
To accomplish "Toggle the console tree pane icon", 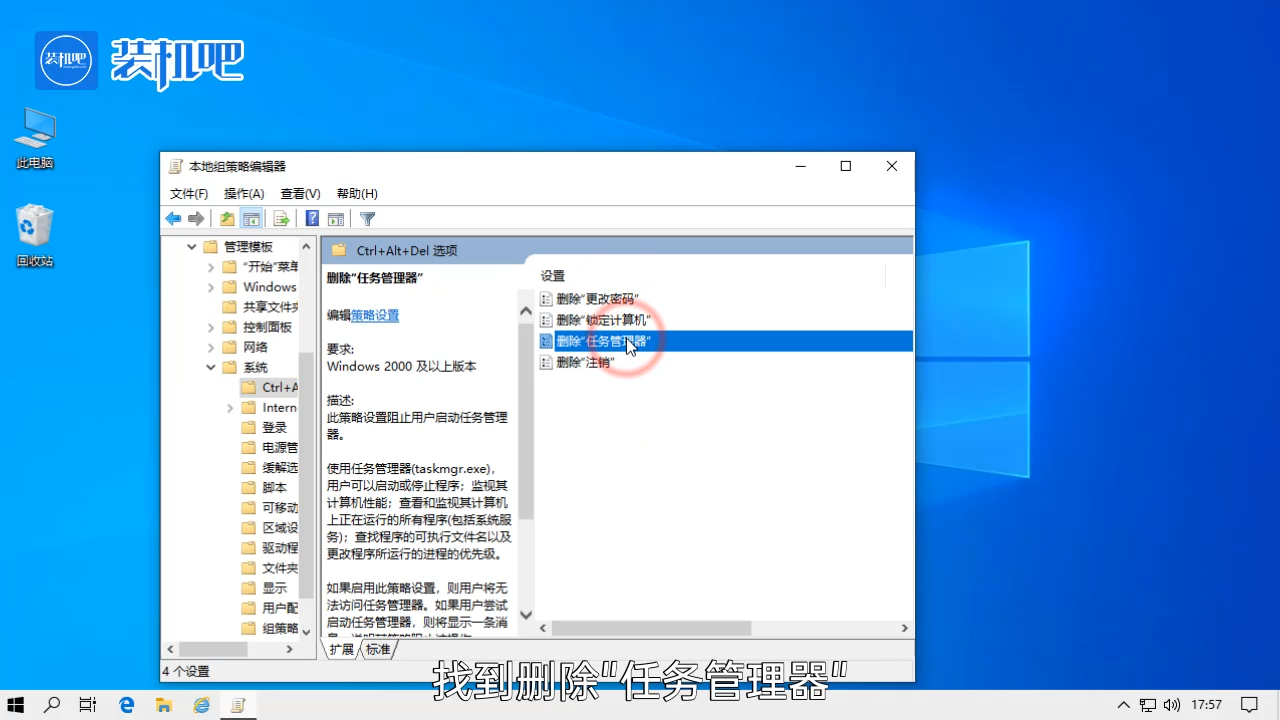I will (x=251, y=219).
